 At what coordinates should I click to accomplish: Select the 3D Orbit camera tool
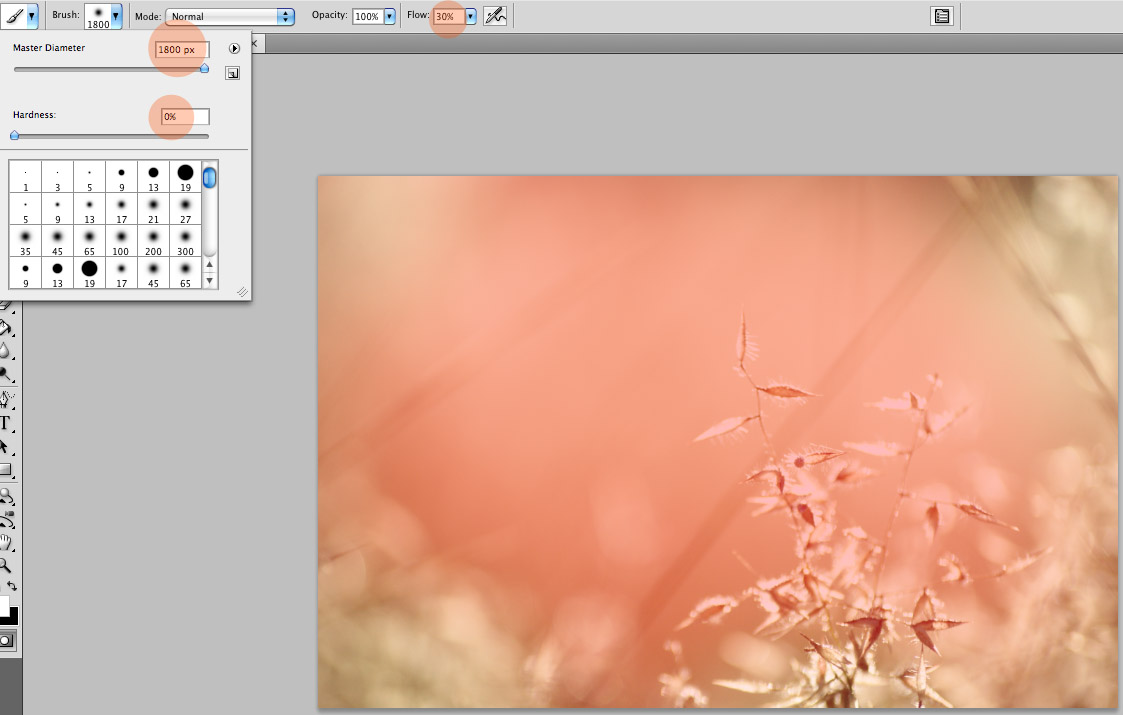tap(6, 519)
